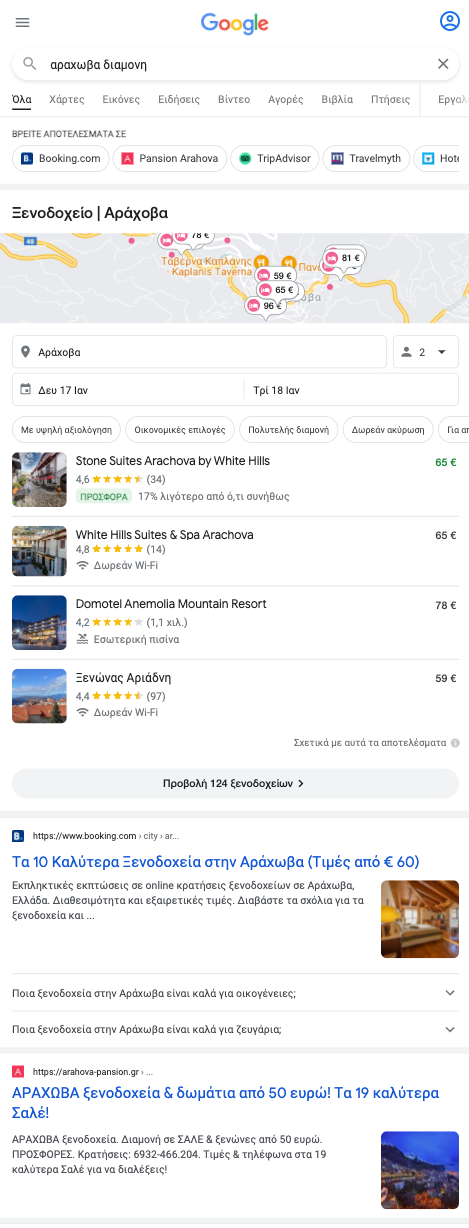
Task: Clear the search query with the X icon
Action: coord(443,64)
